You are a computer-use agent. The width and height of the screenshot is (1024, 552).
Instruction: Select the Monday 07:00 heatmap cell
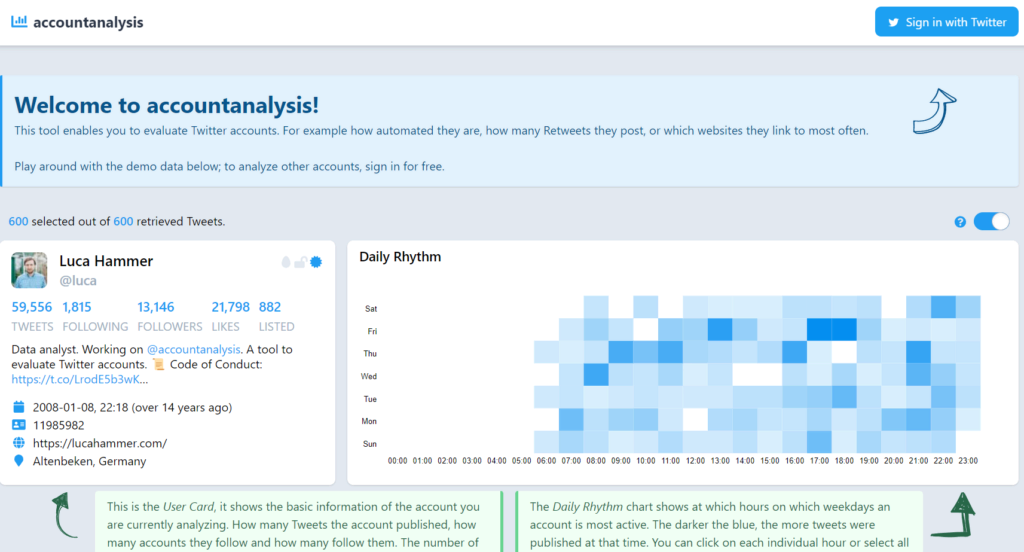coord(571,420)
